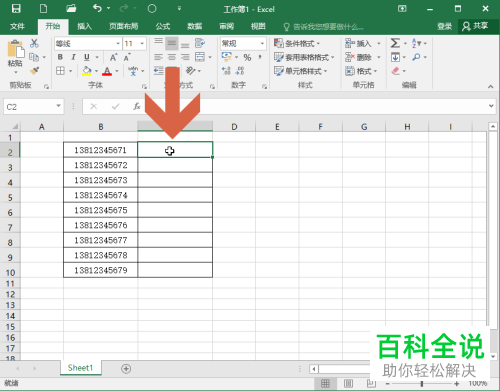Screen dimensions: 500x391
Task: Increase decimal places
Action: [x=226, y=71]
